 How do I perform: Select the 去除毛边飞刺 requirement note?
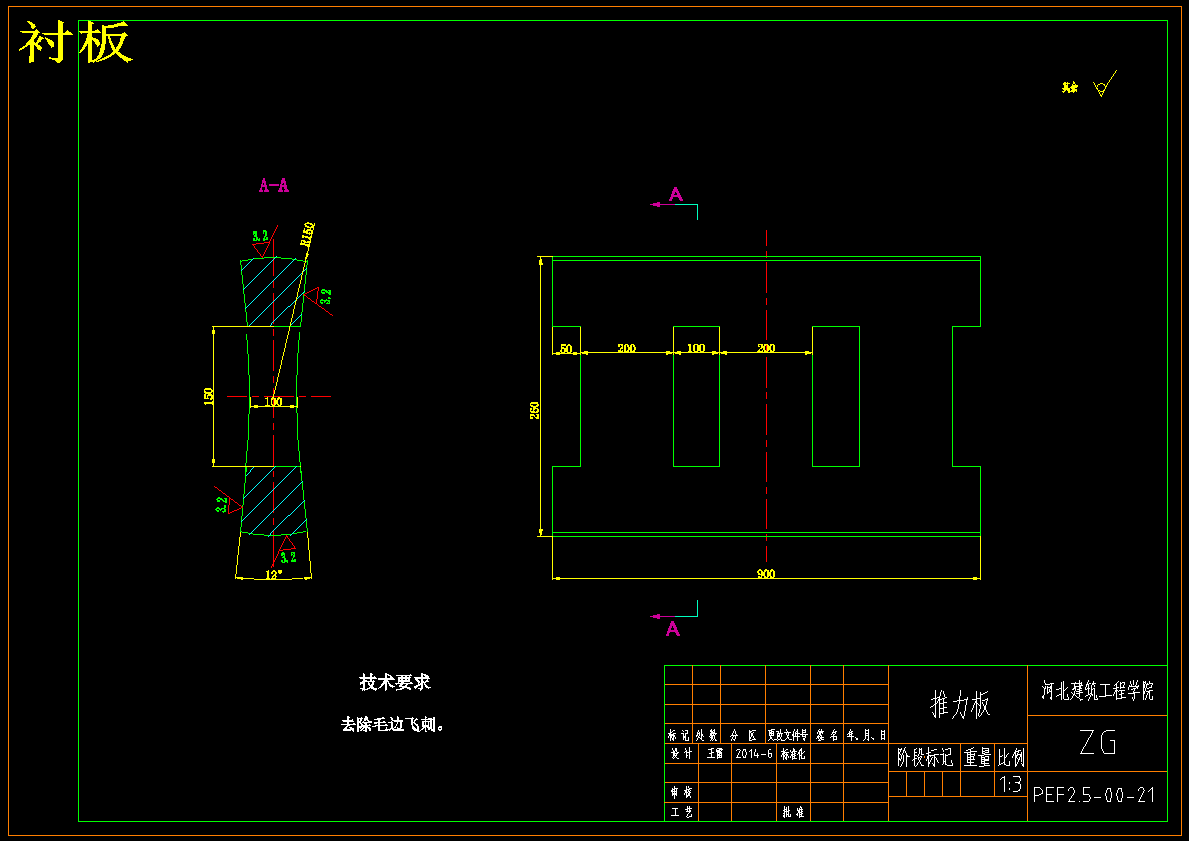(392, 724)
